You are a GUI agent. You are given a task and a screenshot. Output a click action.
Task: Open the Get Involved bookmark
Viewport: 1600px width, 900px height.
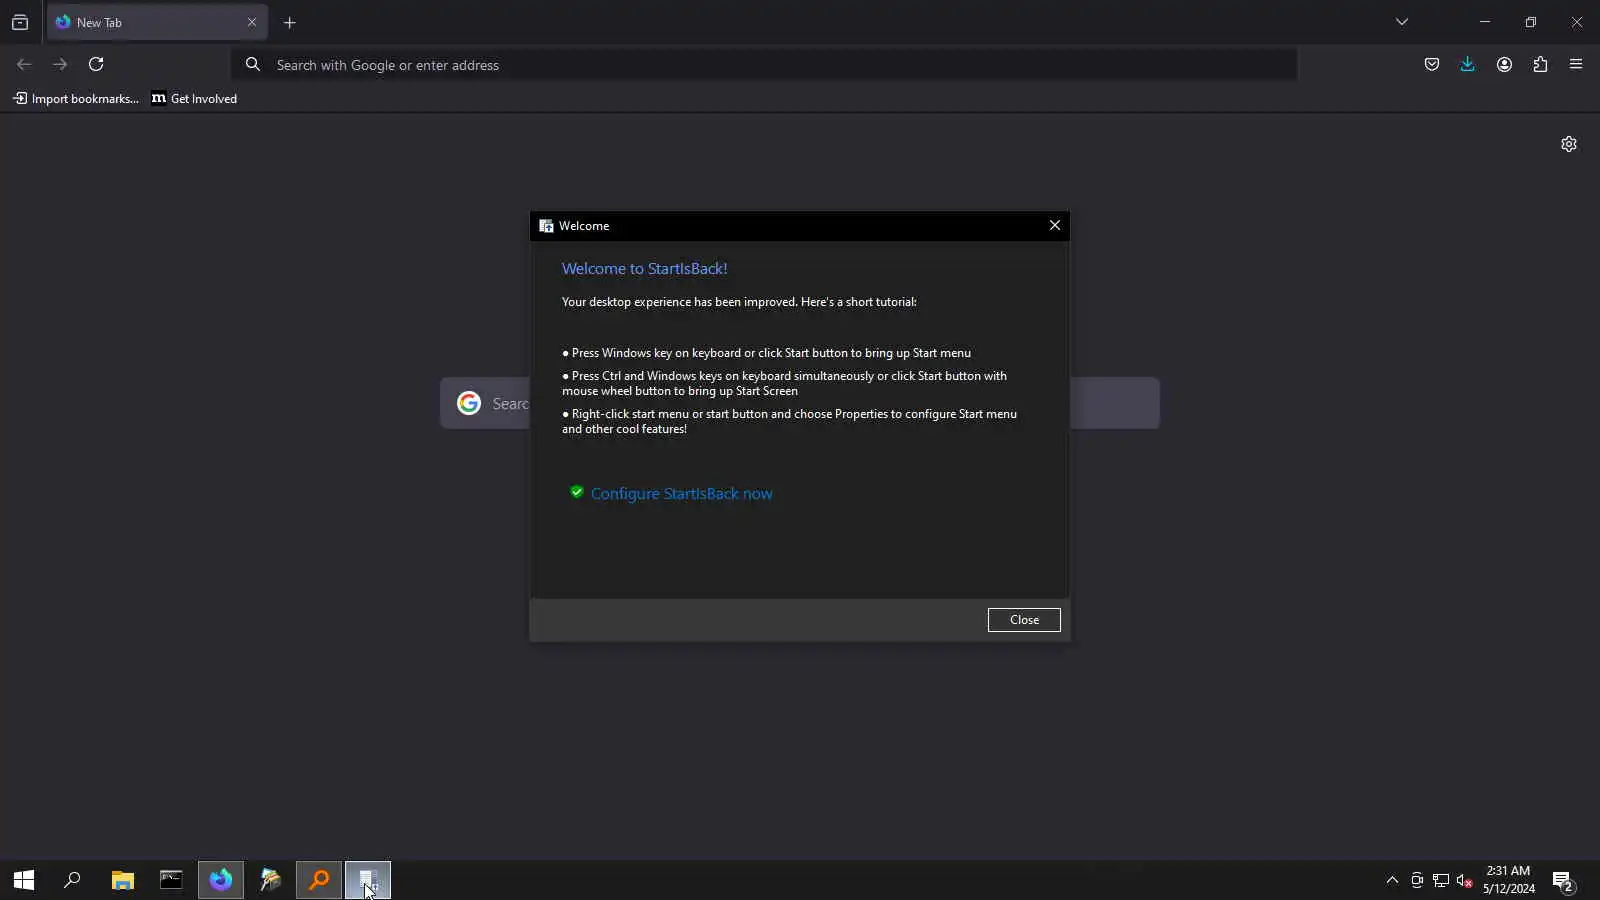(x=194, y=98)
